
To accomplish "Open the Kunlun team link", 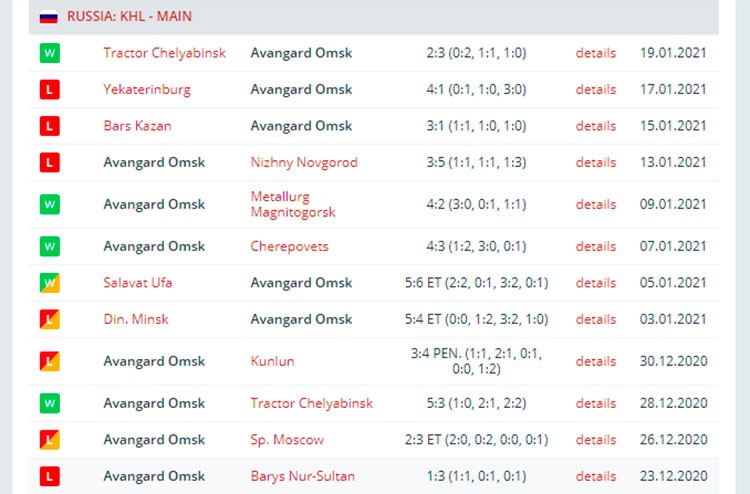I will coord(272,362).
